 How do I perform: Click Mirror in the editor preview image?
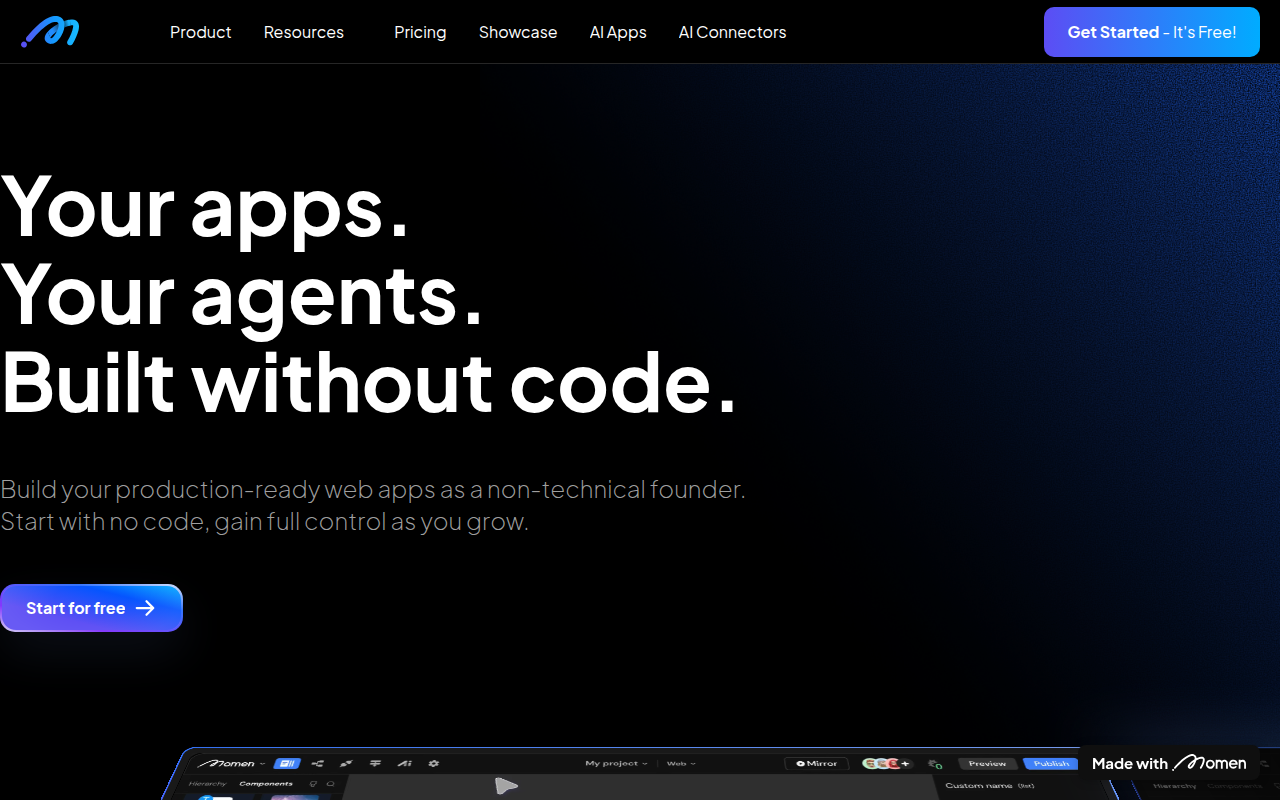(x=817, y=763)
